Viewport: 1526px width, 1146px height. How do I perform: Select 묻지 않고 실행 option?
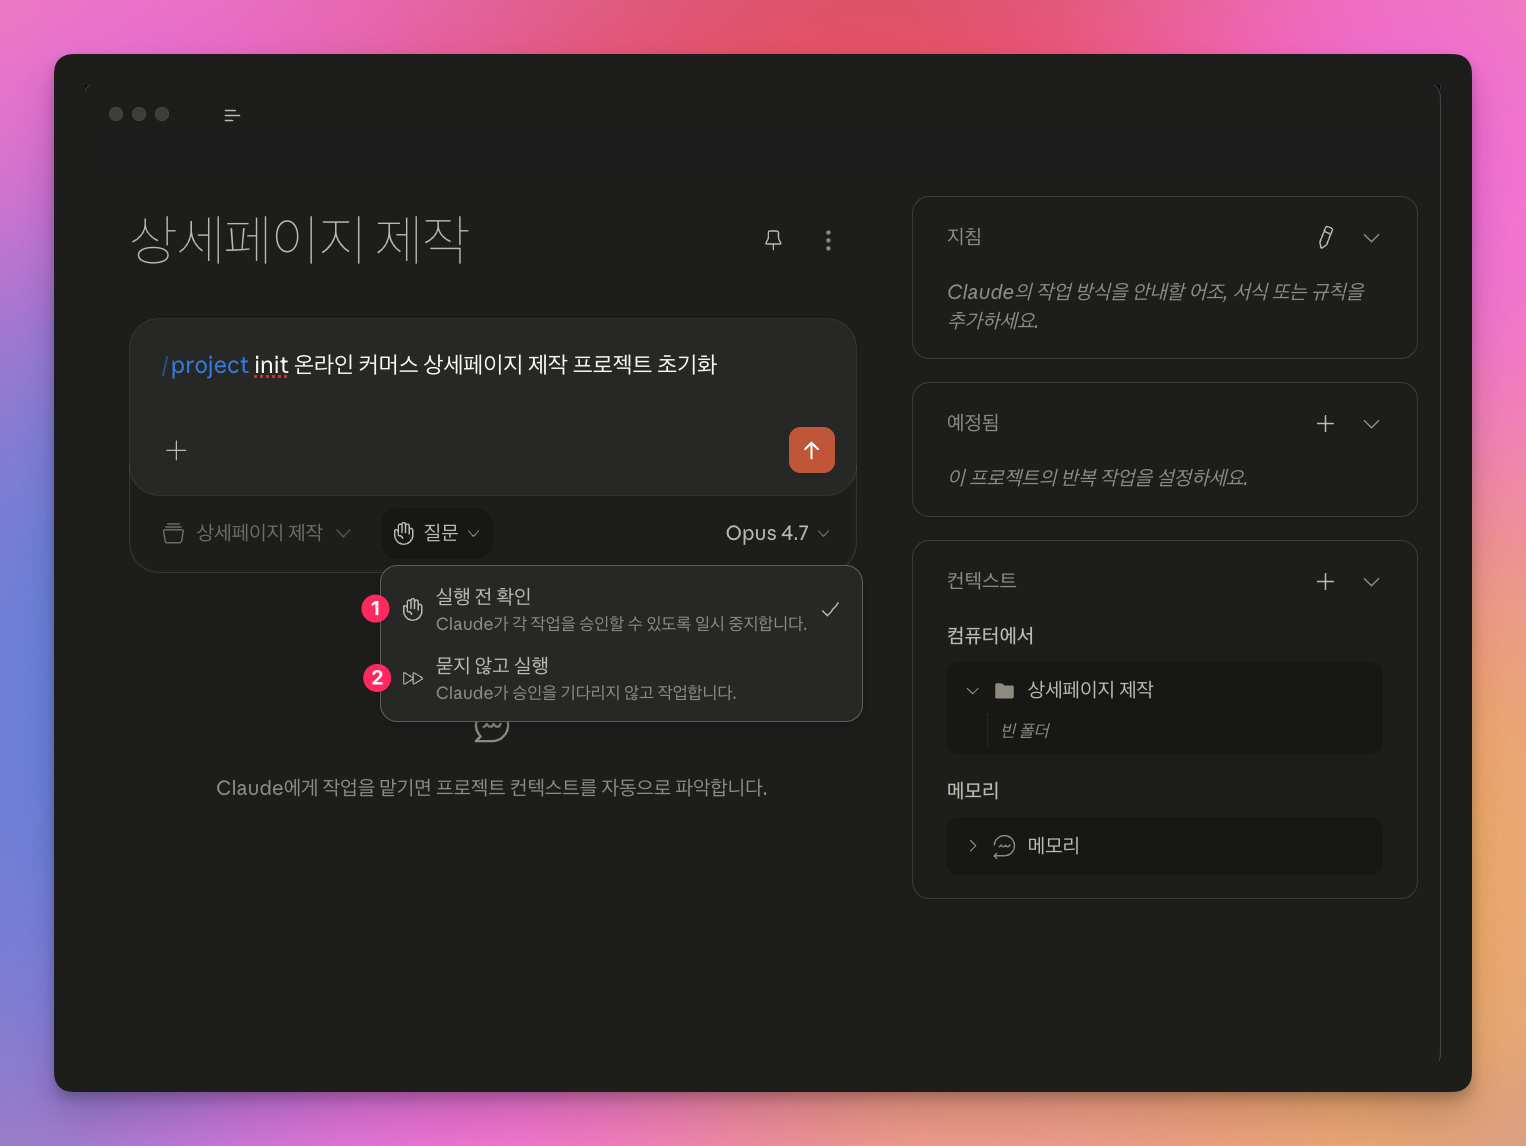(621, 677)
